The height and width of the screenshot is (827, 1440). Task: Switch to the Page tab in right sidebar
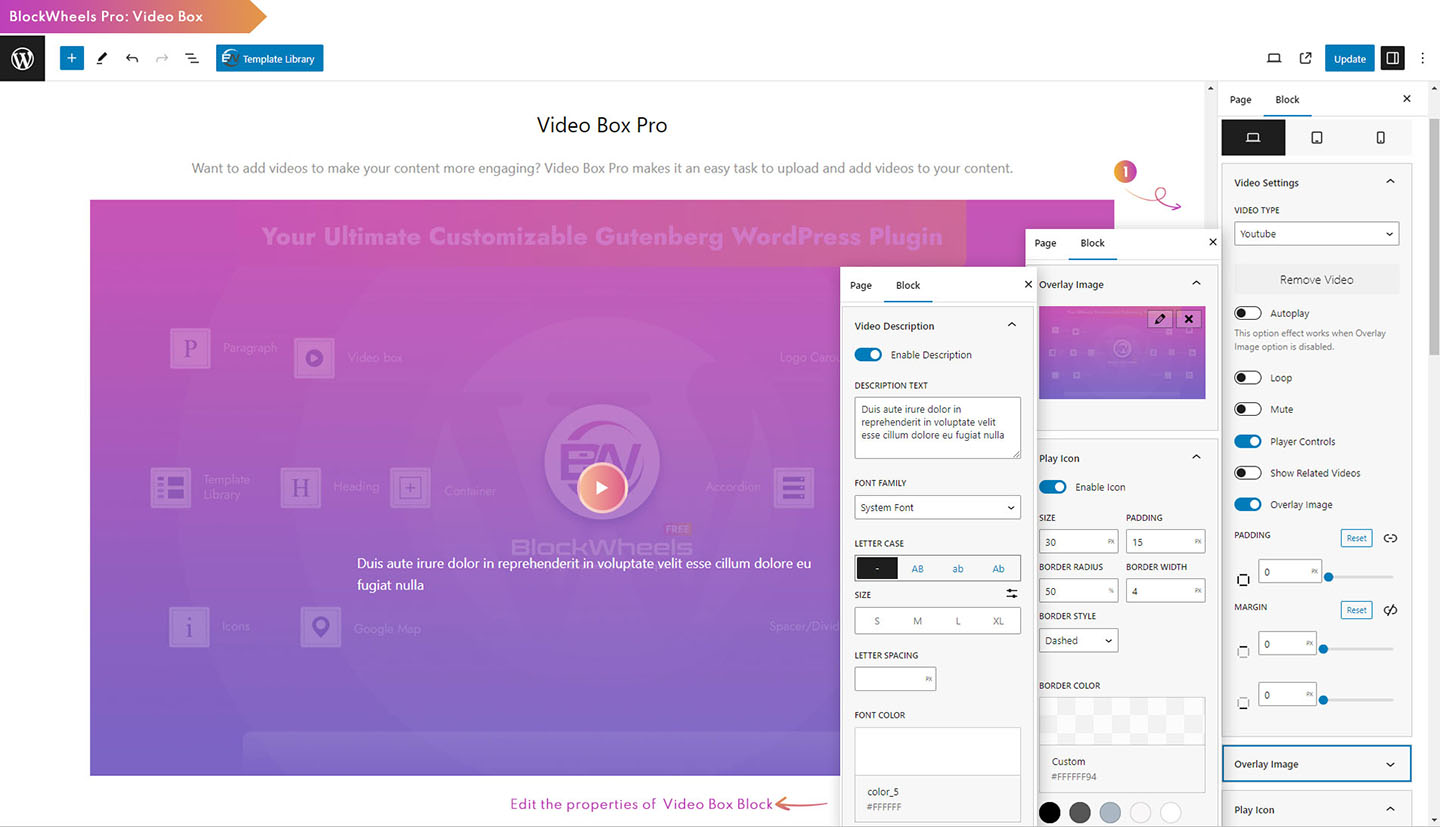1240,100
